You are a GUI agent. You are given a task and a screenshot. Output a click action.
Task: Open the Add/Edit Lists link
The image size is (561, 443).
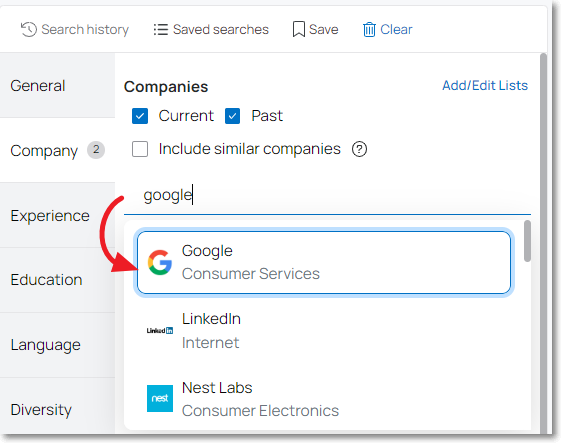pos(485,86)
